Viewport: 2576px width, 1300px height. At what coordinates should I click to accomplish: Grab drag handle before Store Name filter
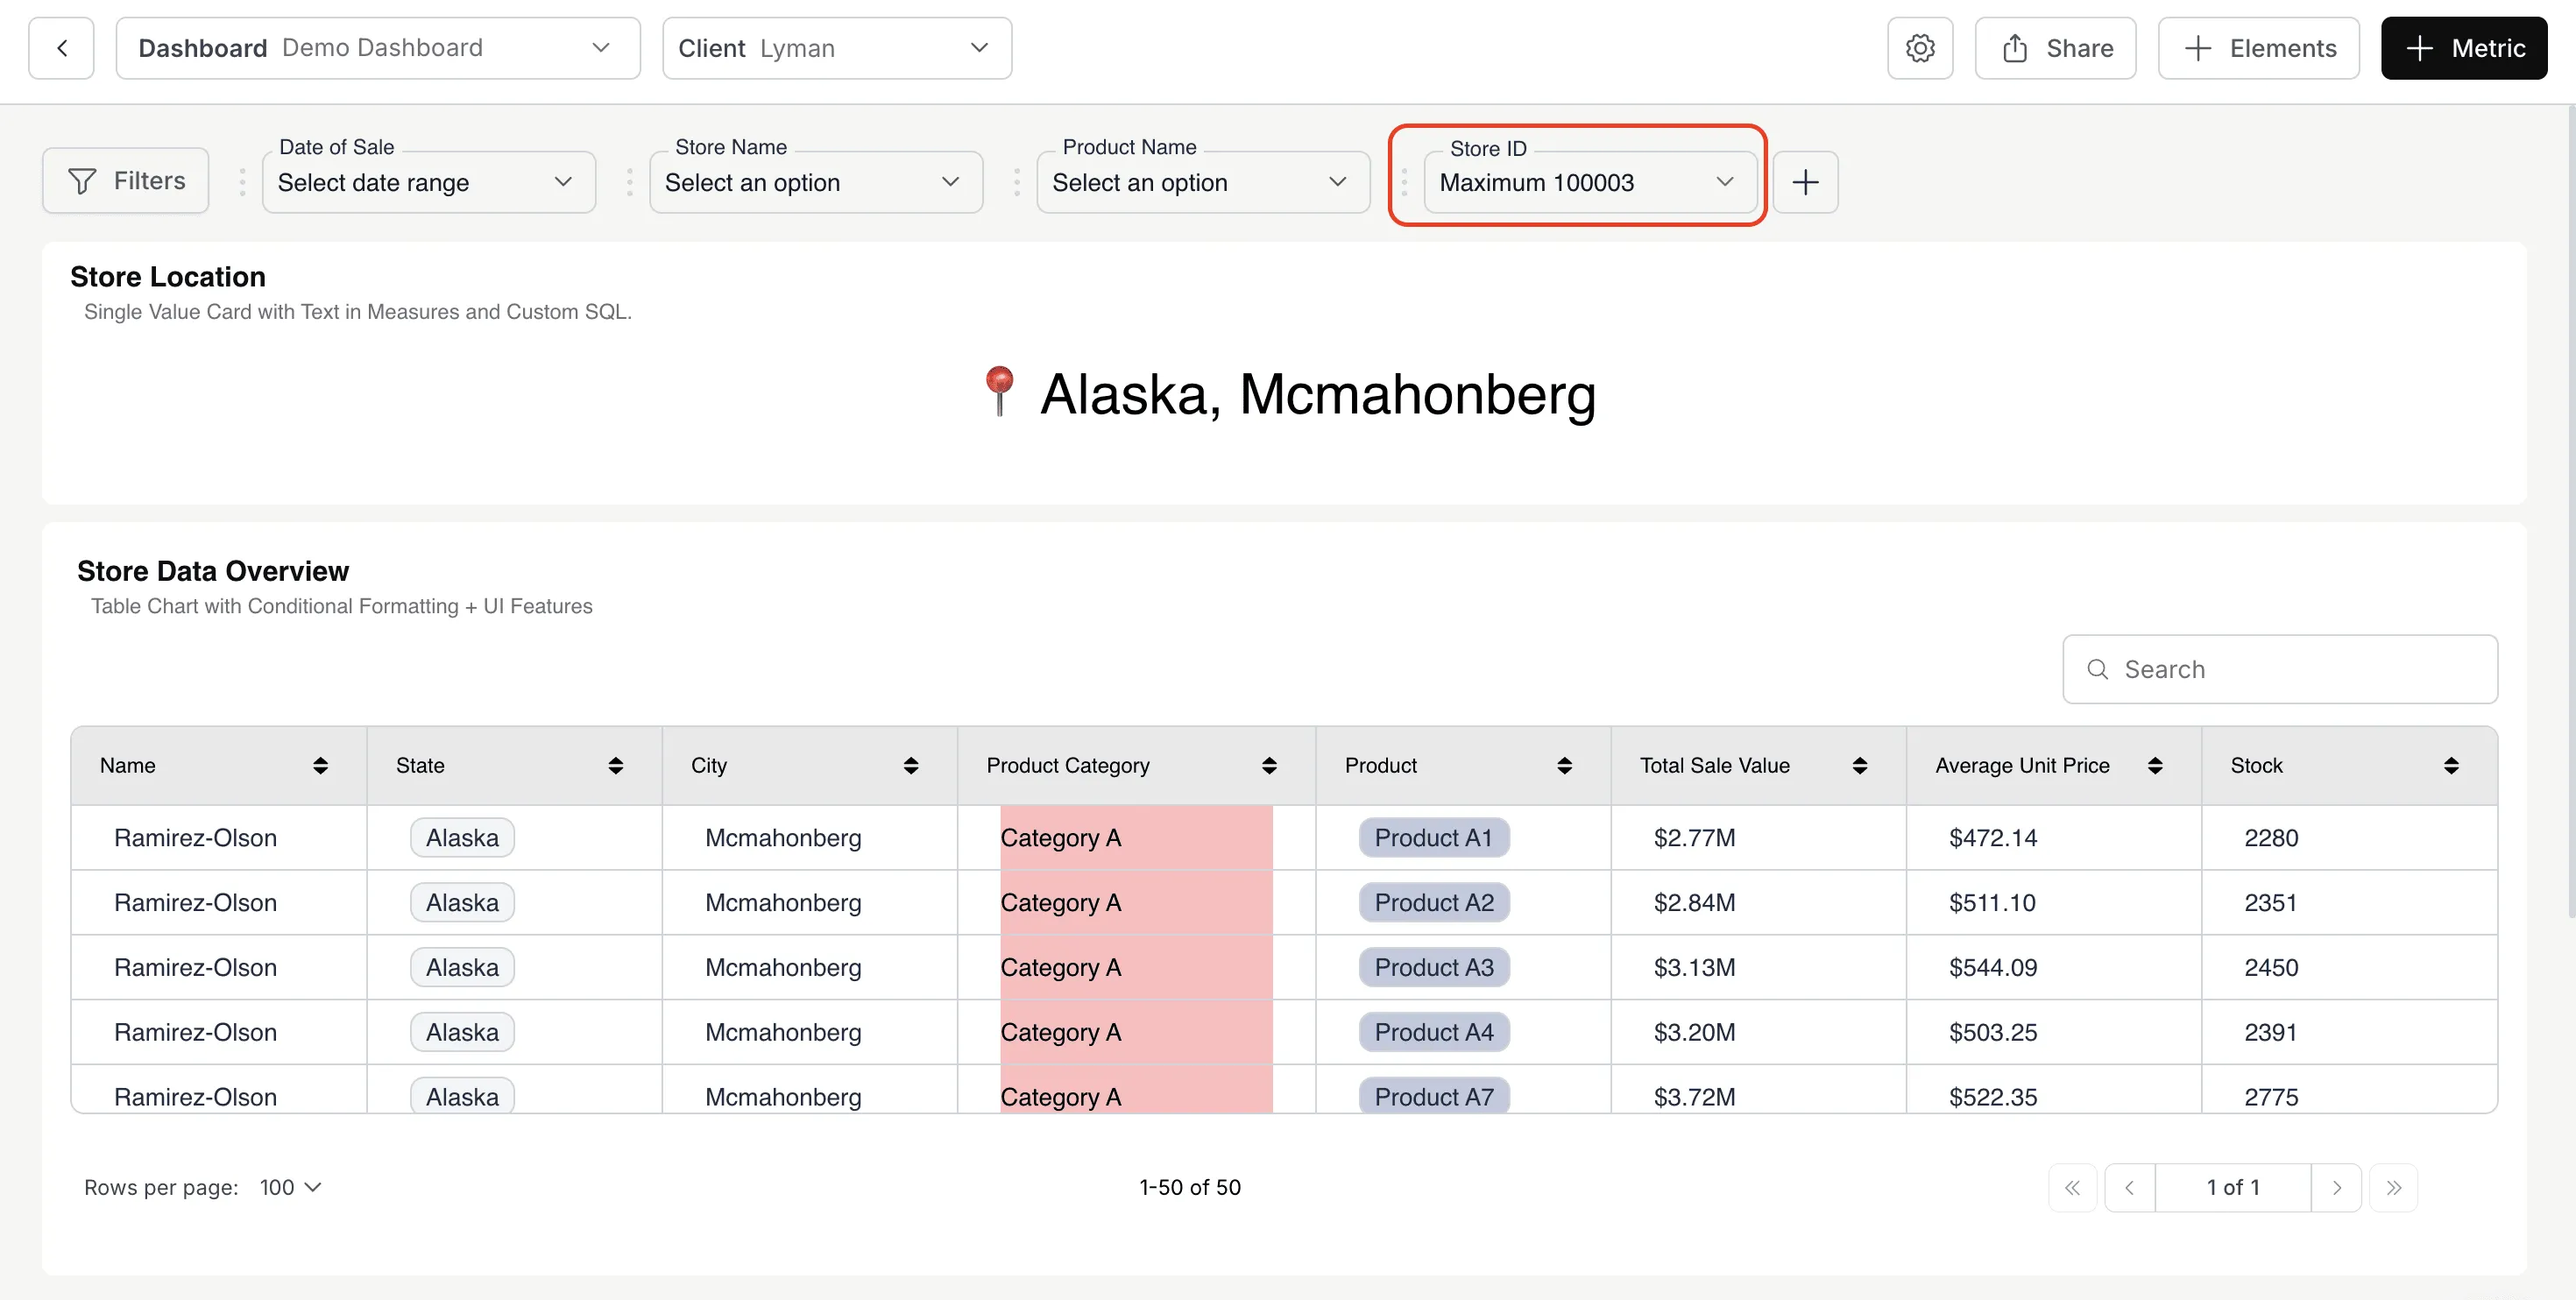point(629,182)
